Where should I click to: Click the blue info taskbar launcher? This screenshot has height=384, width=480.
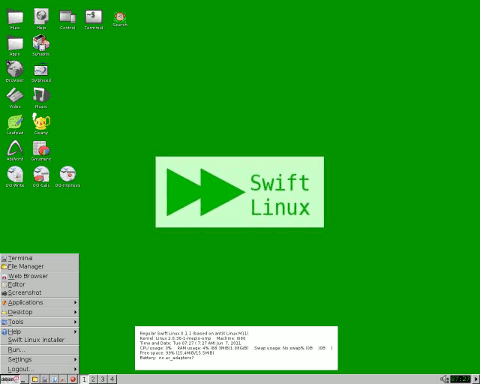tap(54, 379)
